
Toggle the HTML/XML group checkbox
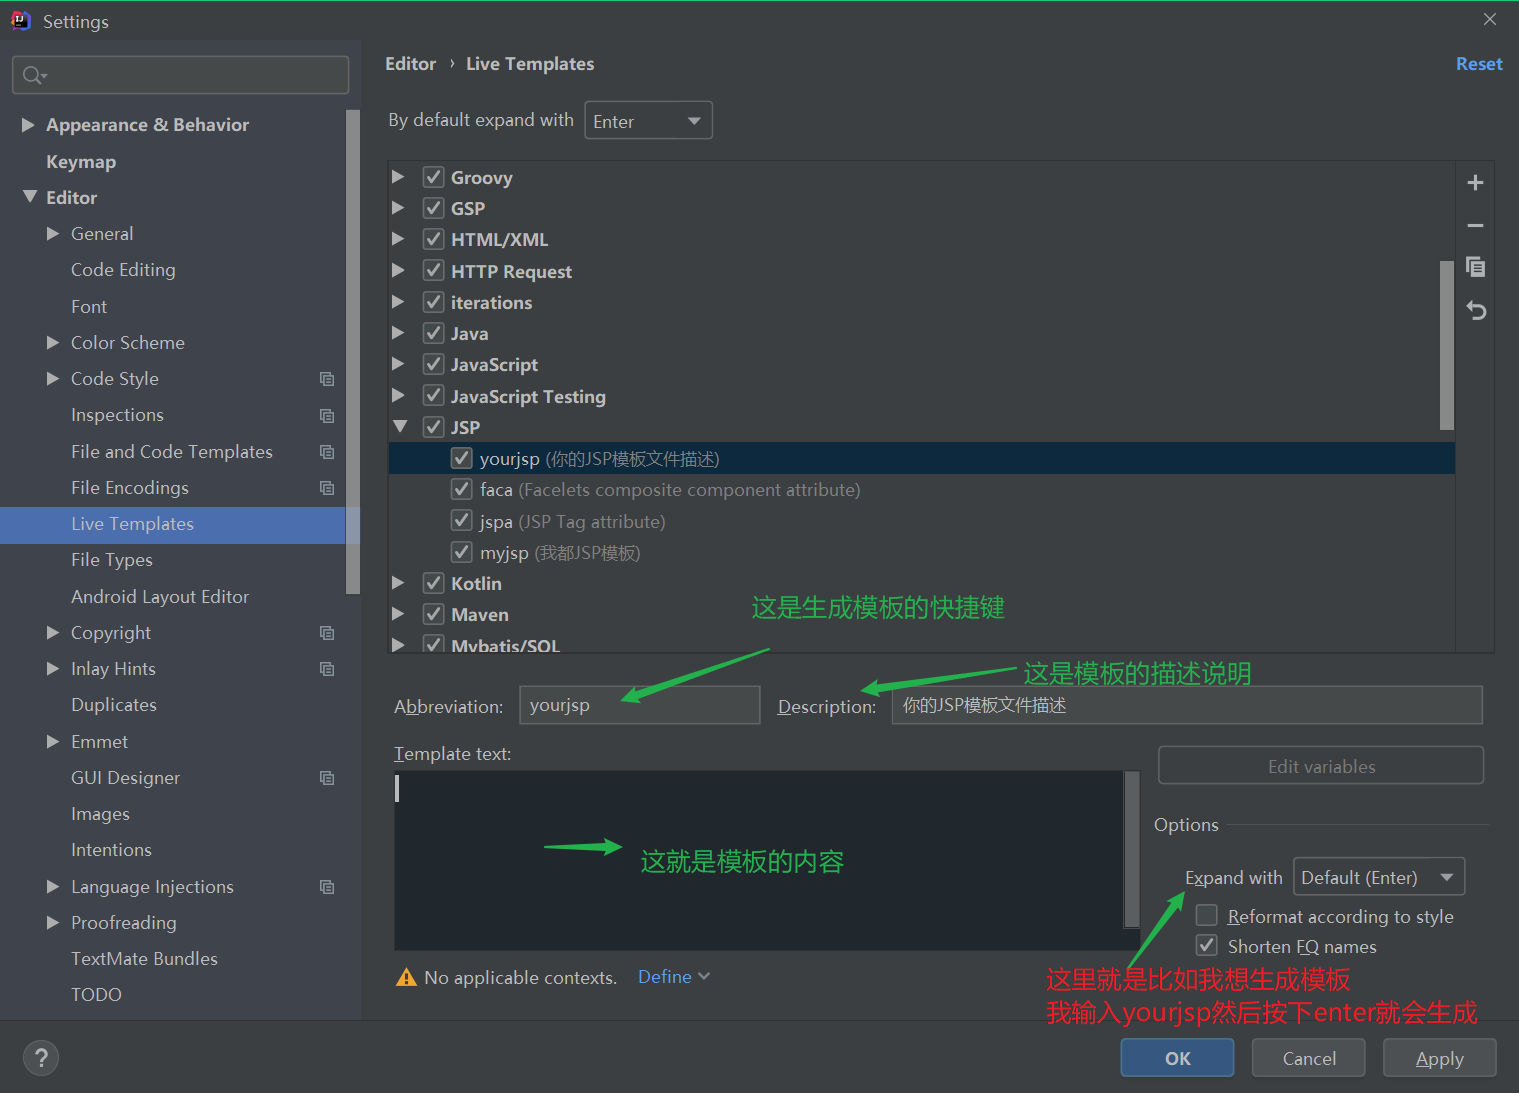pos(433,239)
